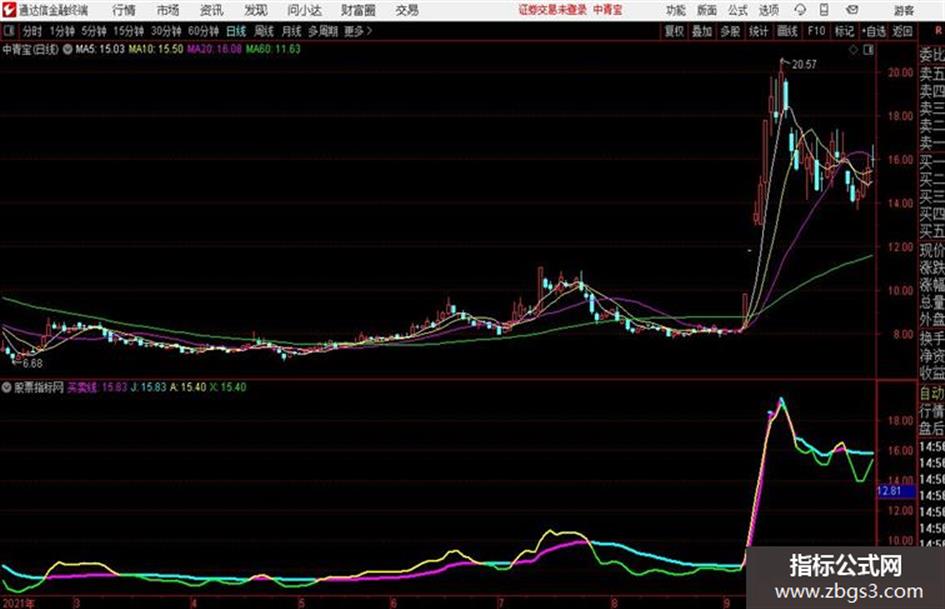Click the 游客 guest account label
The image size is (945, 609).
click(903, 10)
